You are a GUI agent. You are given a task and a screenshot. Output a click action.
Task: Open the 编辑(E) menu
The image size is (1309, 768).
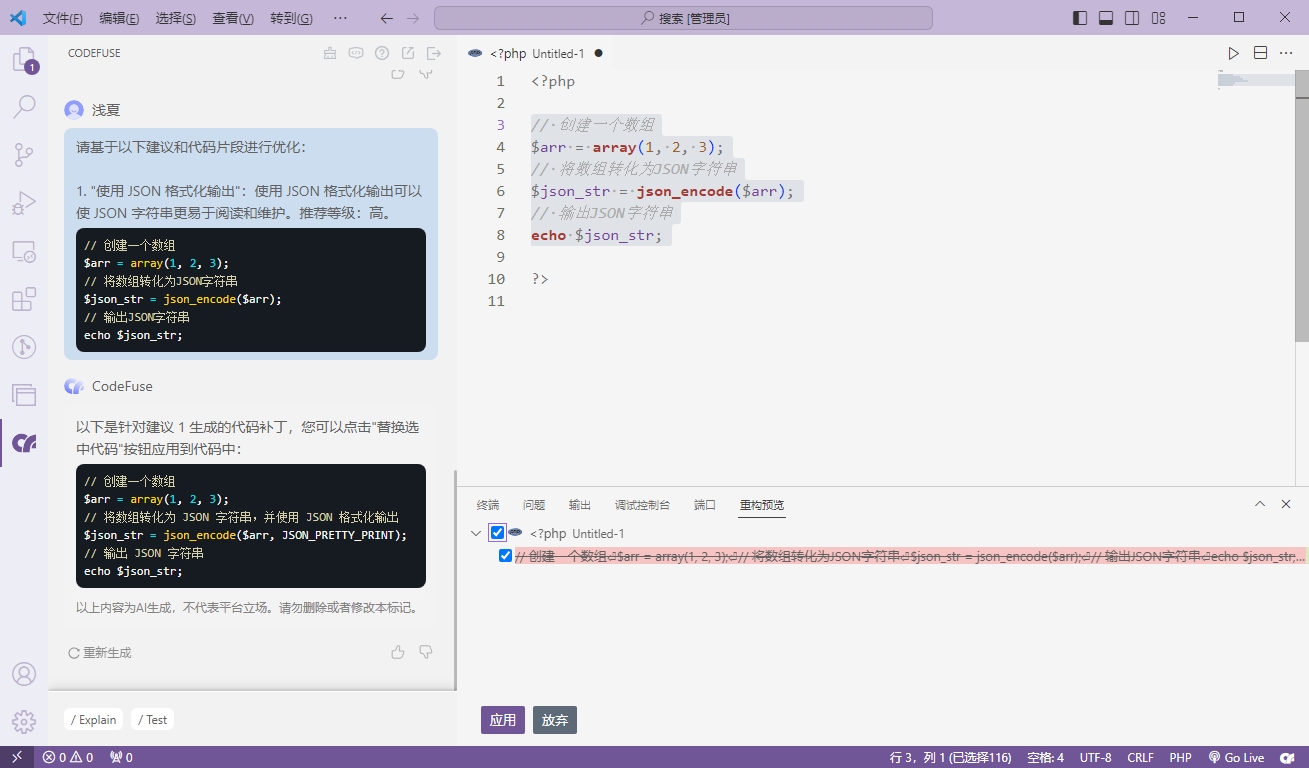(120, 18)
